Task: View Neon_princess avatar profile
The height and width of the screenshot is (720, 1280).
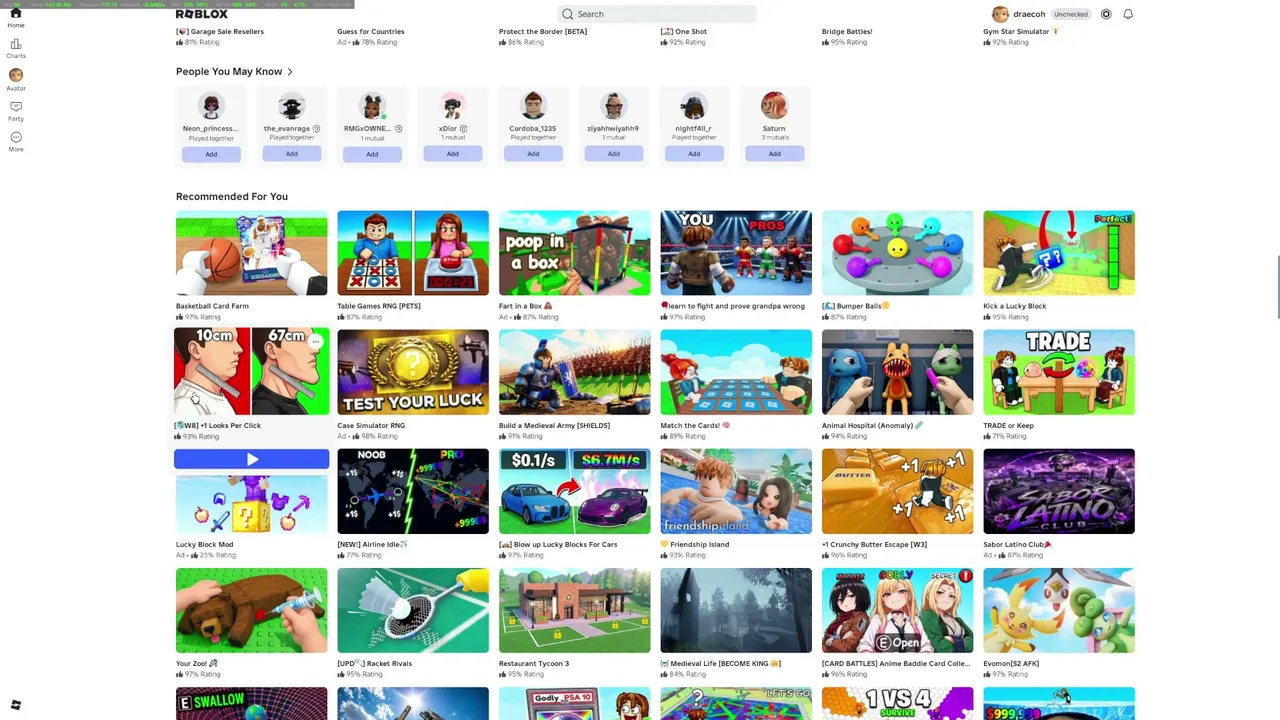Action: (x=211, y=105)
